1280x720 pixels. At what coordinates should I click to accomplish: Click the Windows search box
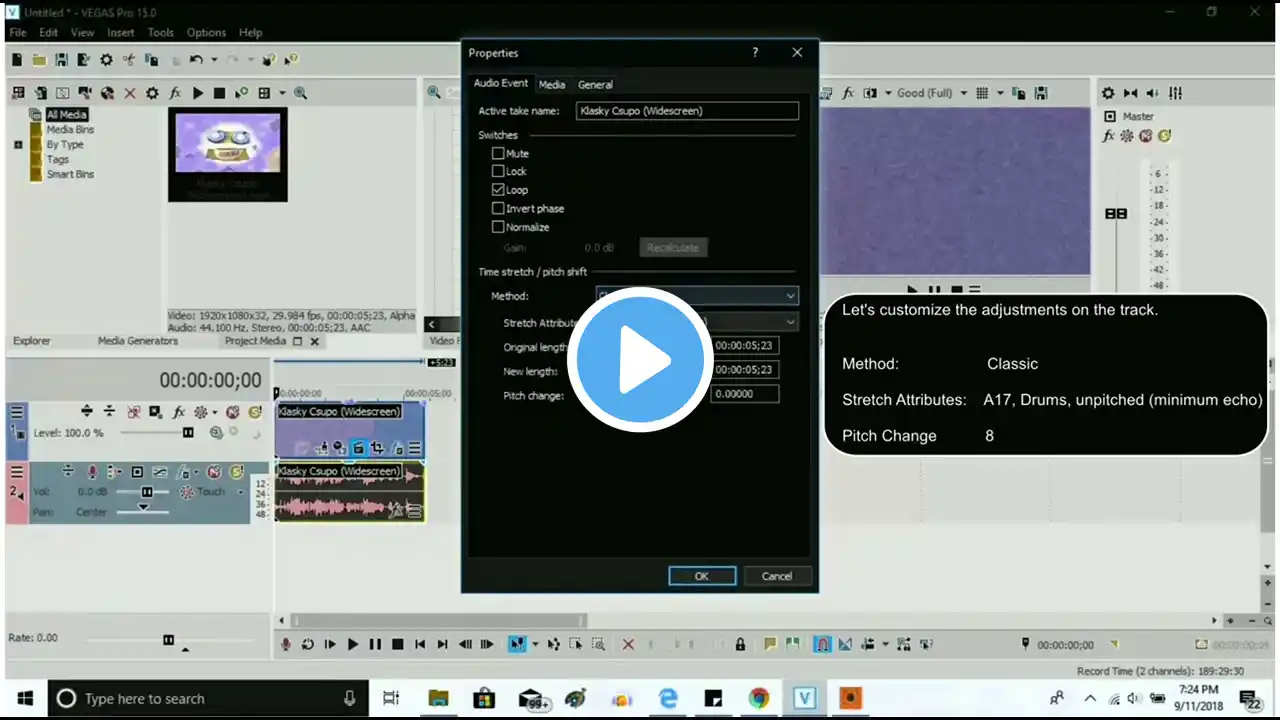[209, 698]
